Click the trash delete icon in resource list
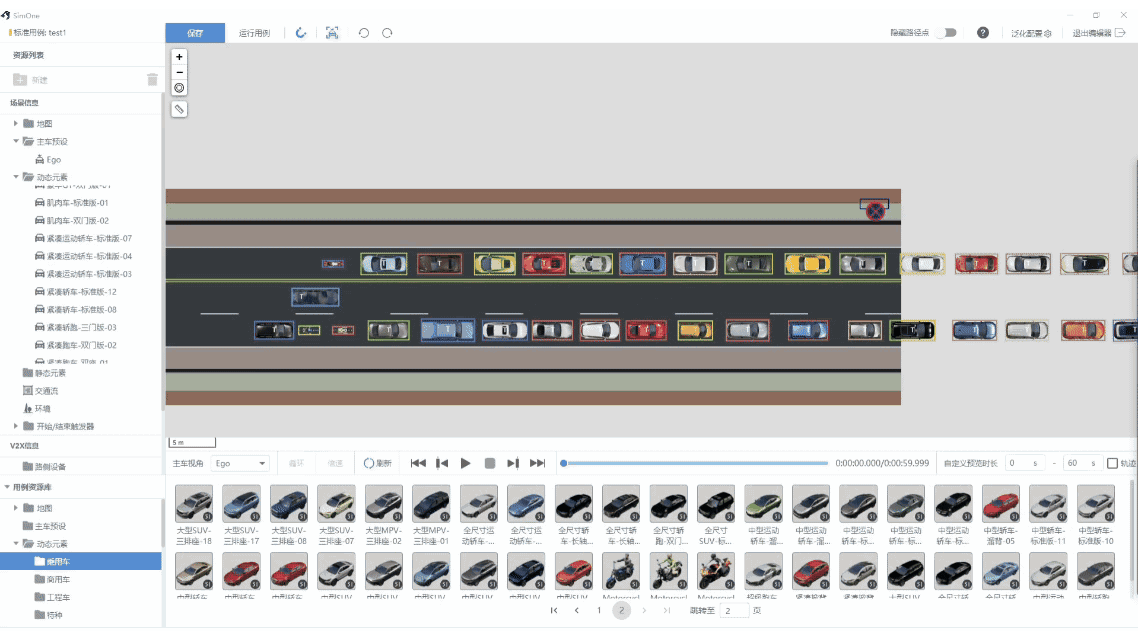Viewport: 1138px width, 640px height. [x=152, y=80]
